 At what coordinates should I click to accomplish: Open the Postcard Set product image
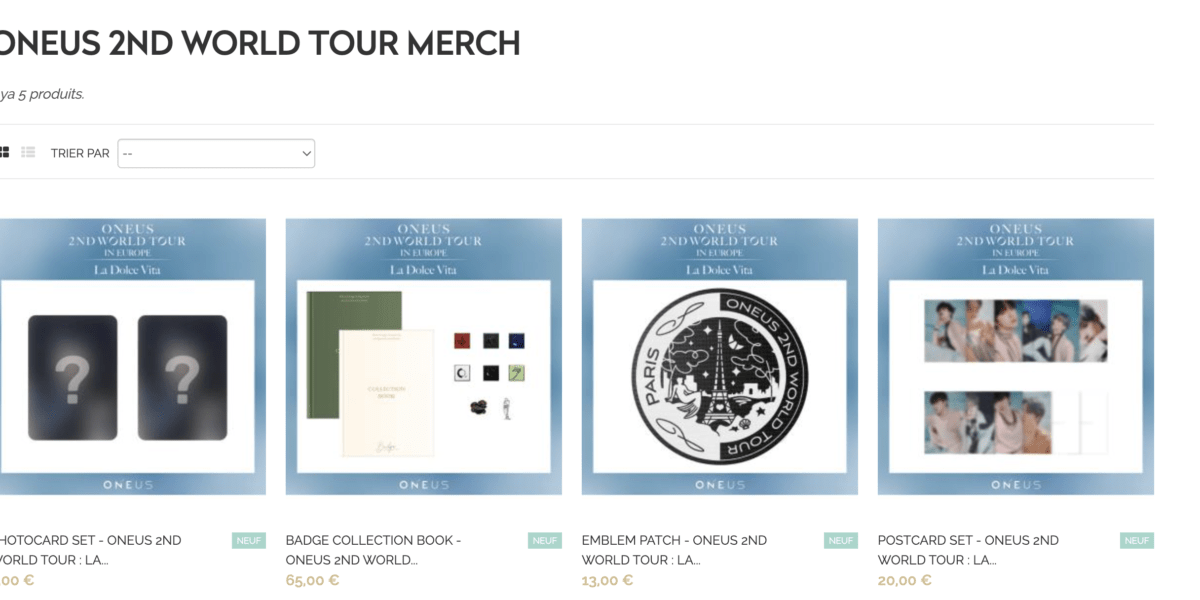pos(1016,356)
